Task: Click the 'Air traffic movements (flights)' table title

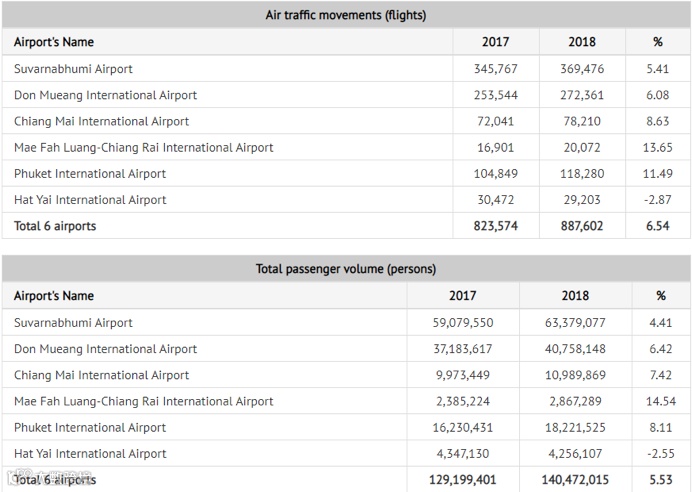Action: tap(345, 15)
